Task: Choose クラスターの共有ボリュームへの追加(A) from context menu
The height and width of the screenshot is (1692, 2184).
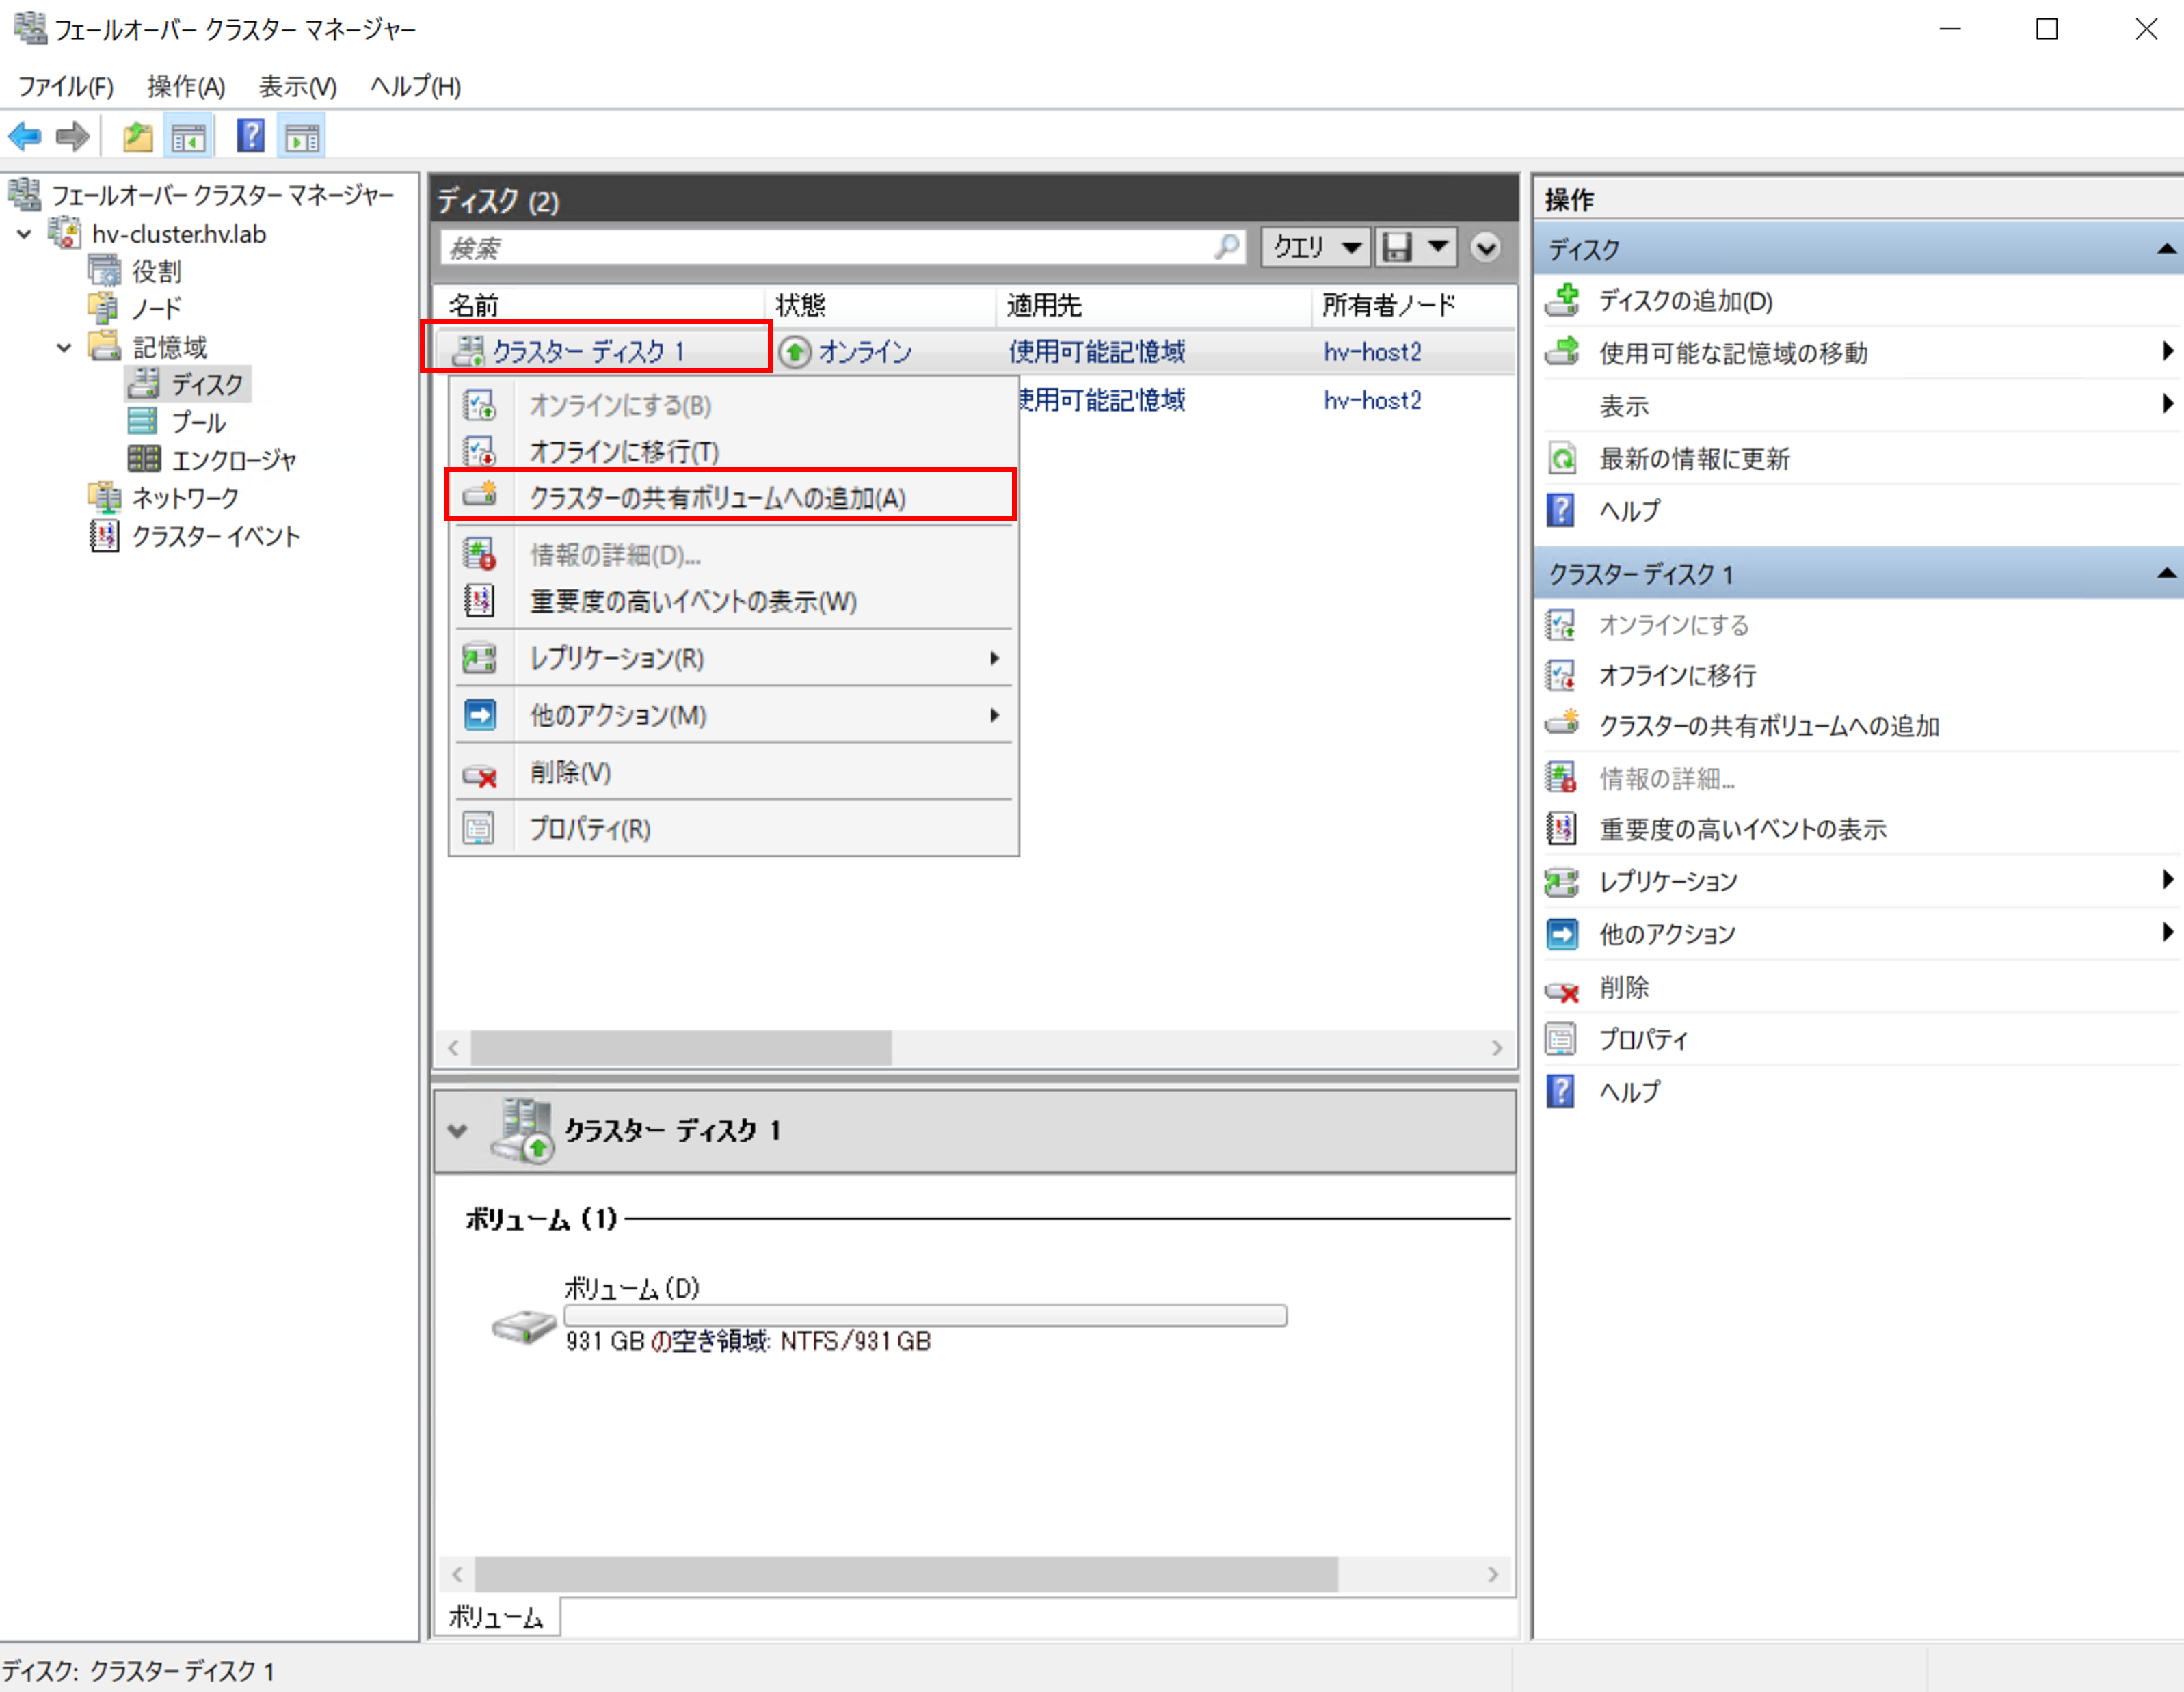Action: coord(717,497)
